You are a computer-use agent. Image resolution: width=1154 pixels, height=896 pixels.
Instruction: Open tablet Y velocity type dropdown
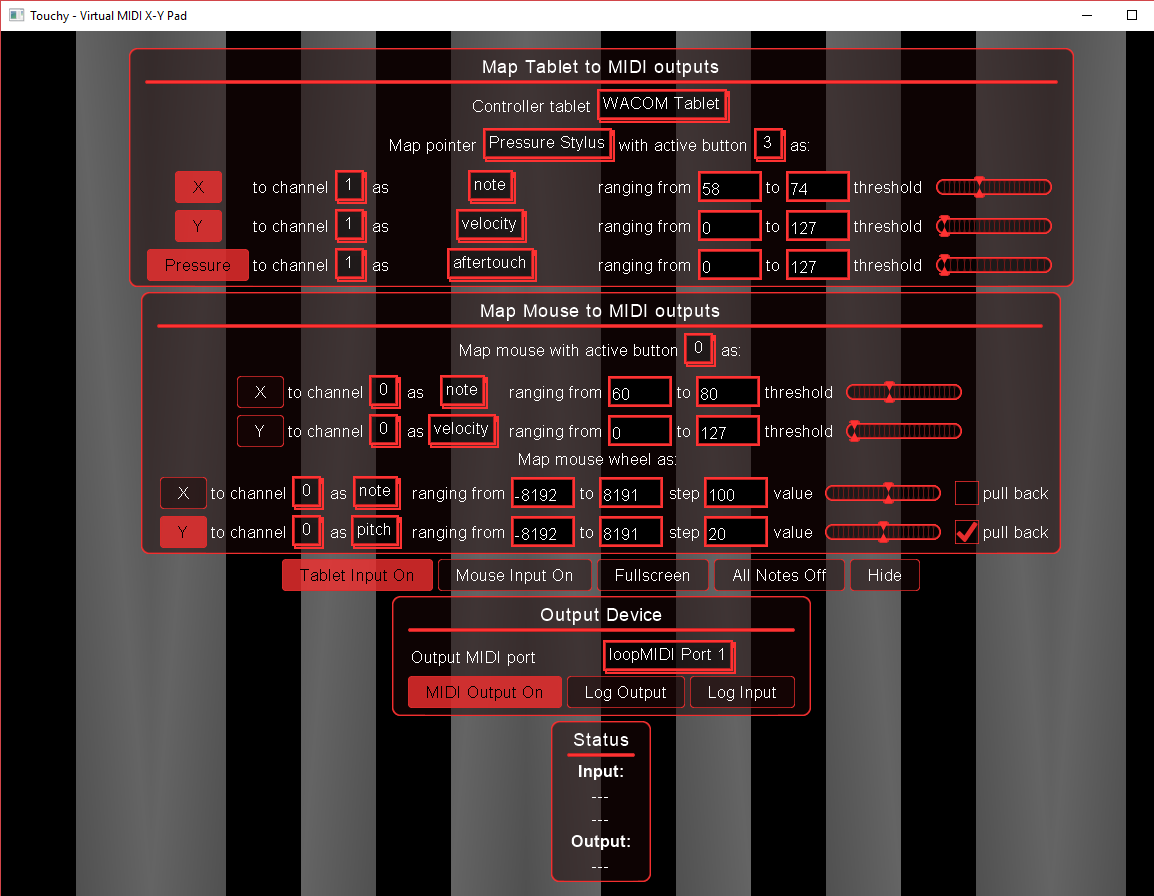coord(490,225)
